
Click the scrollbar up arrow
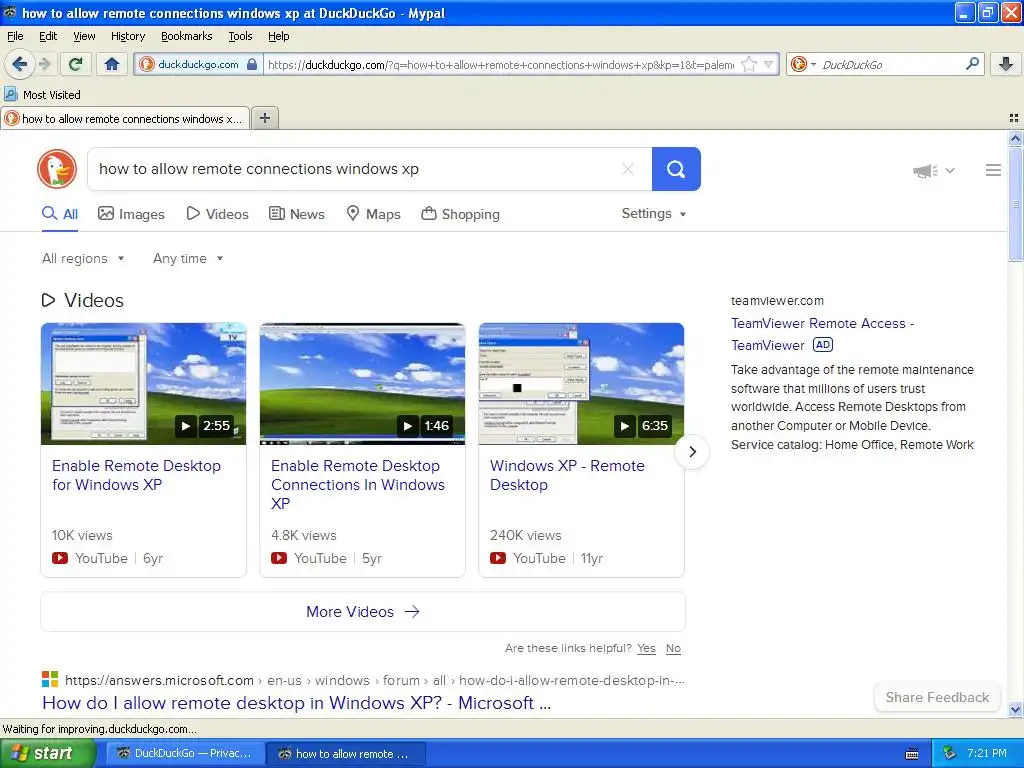1015,138
